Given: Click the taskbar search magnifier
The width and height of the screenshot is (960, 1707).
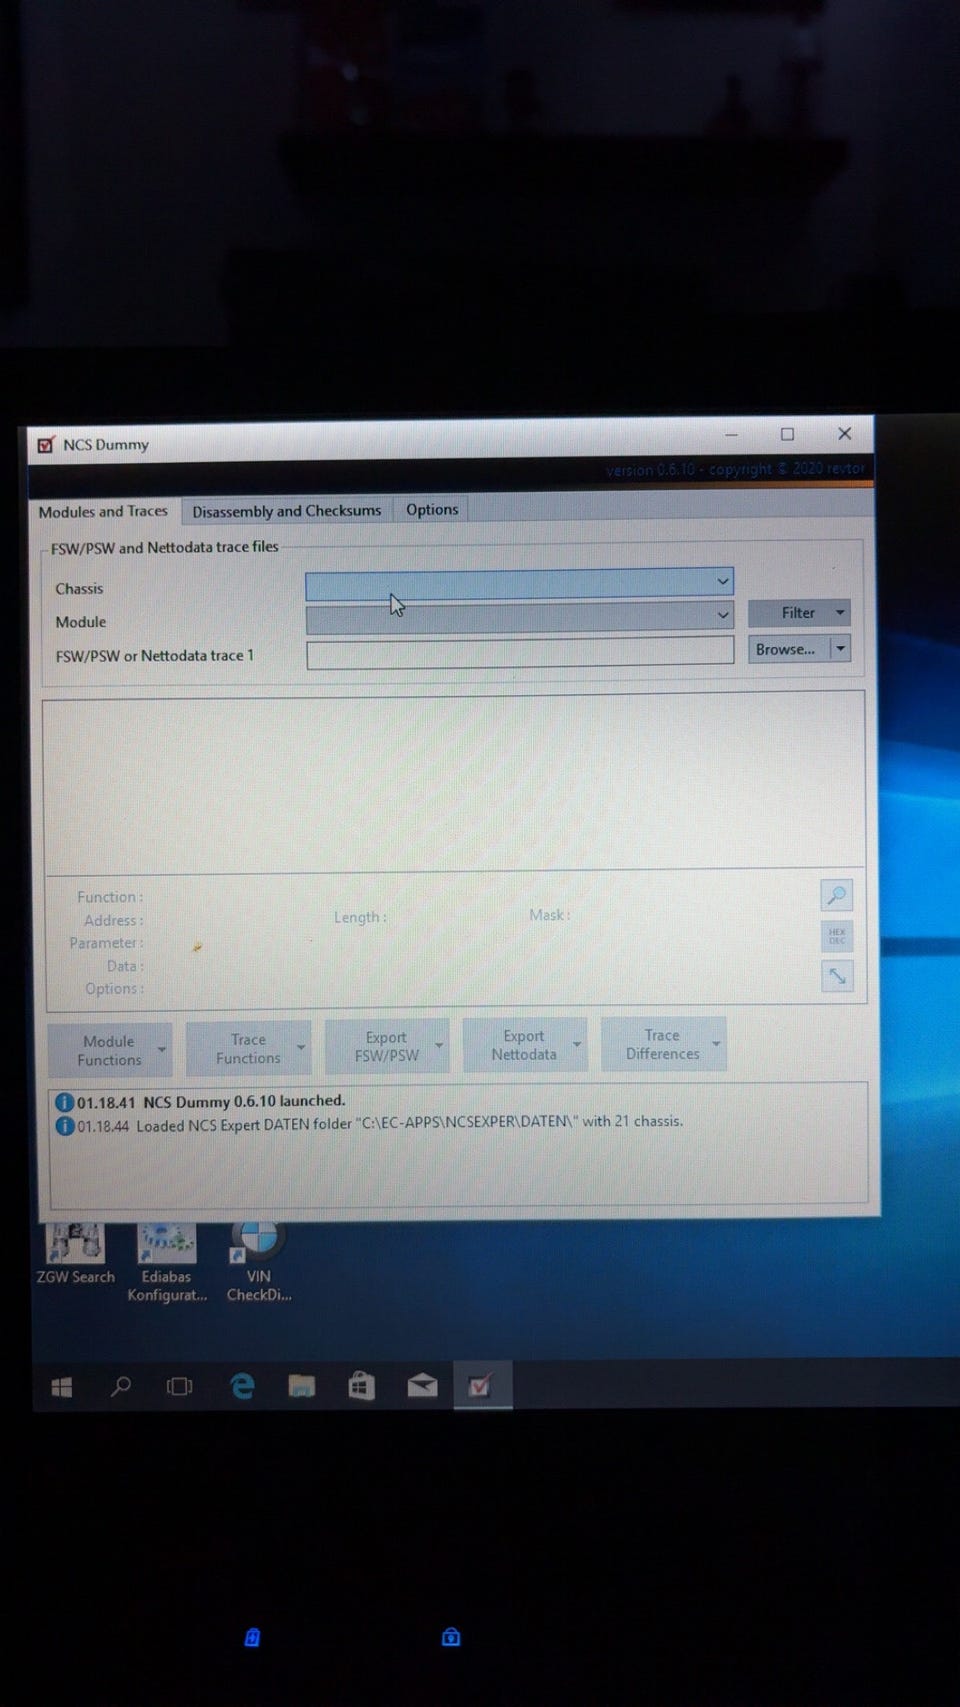Looking at the screenshot, I should pos(121,1386).
